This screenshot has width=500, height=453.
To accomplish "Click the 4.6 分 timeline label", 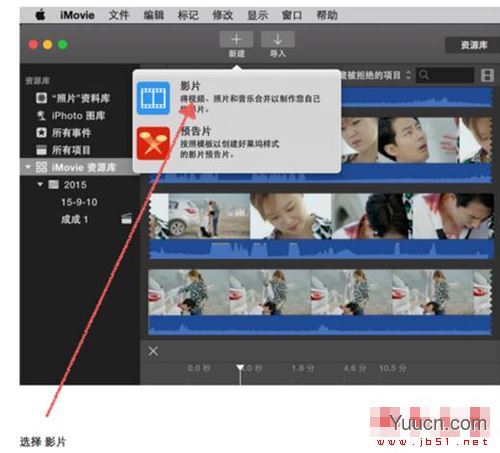I will coord(355,368).
